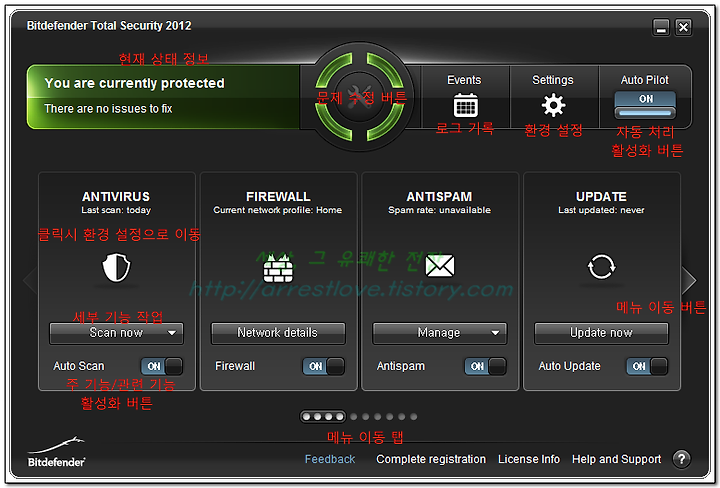Toggle the Auto Update switch
Viewport: 720px width, 488px height.
(647, 366)
